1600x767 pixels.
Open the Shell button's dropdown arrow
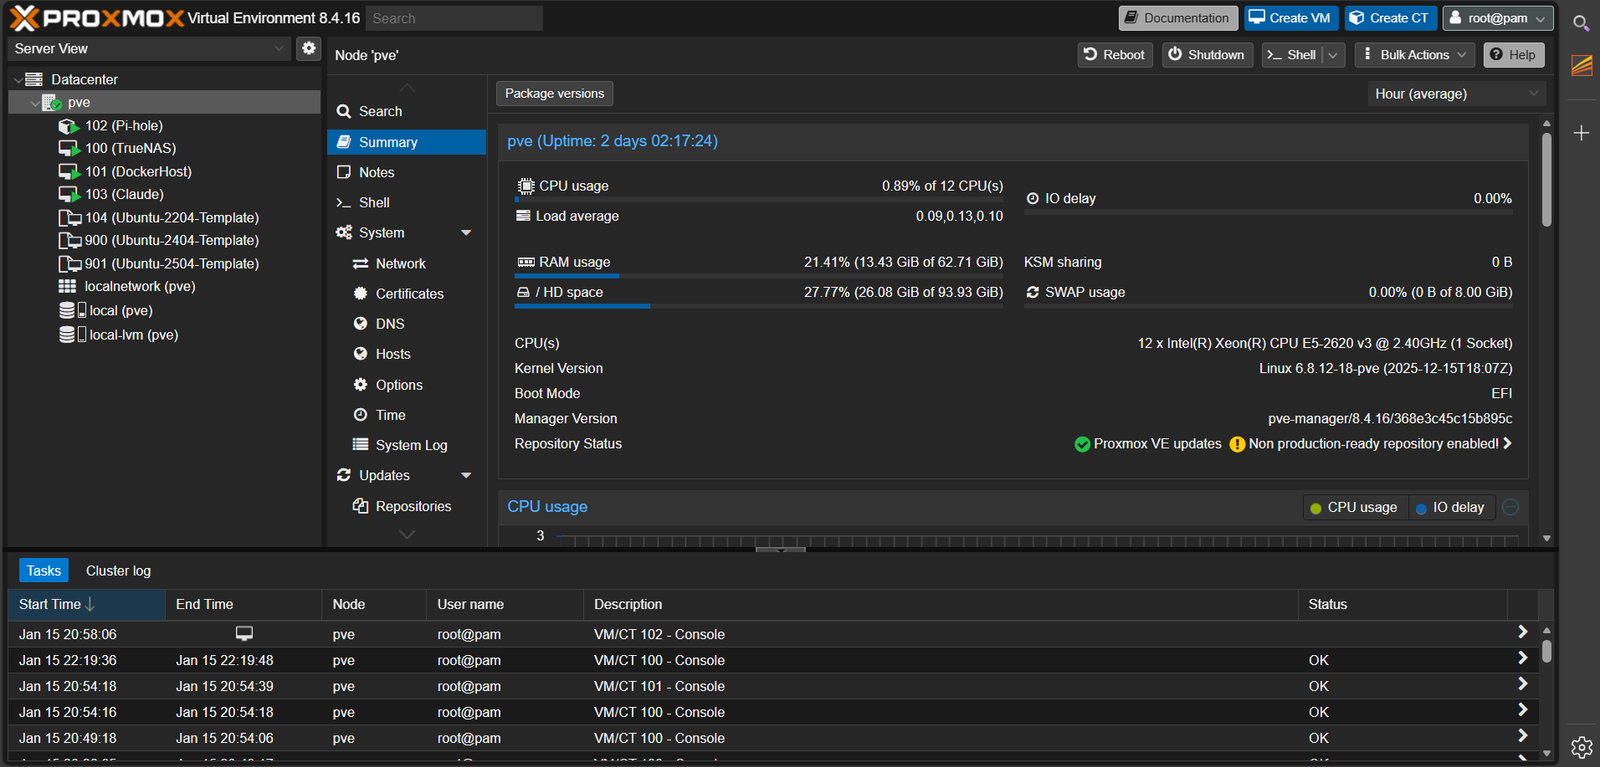point(1333,55)
